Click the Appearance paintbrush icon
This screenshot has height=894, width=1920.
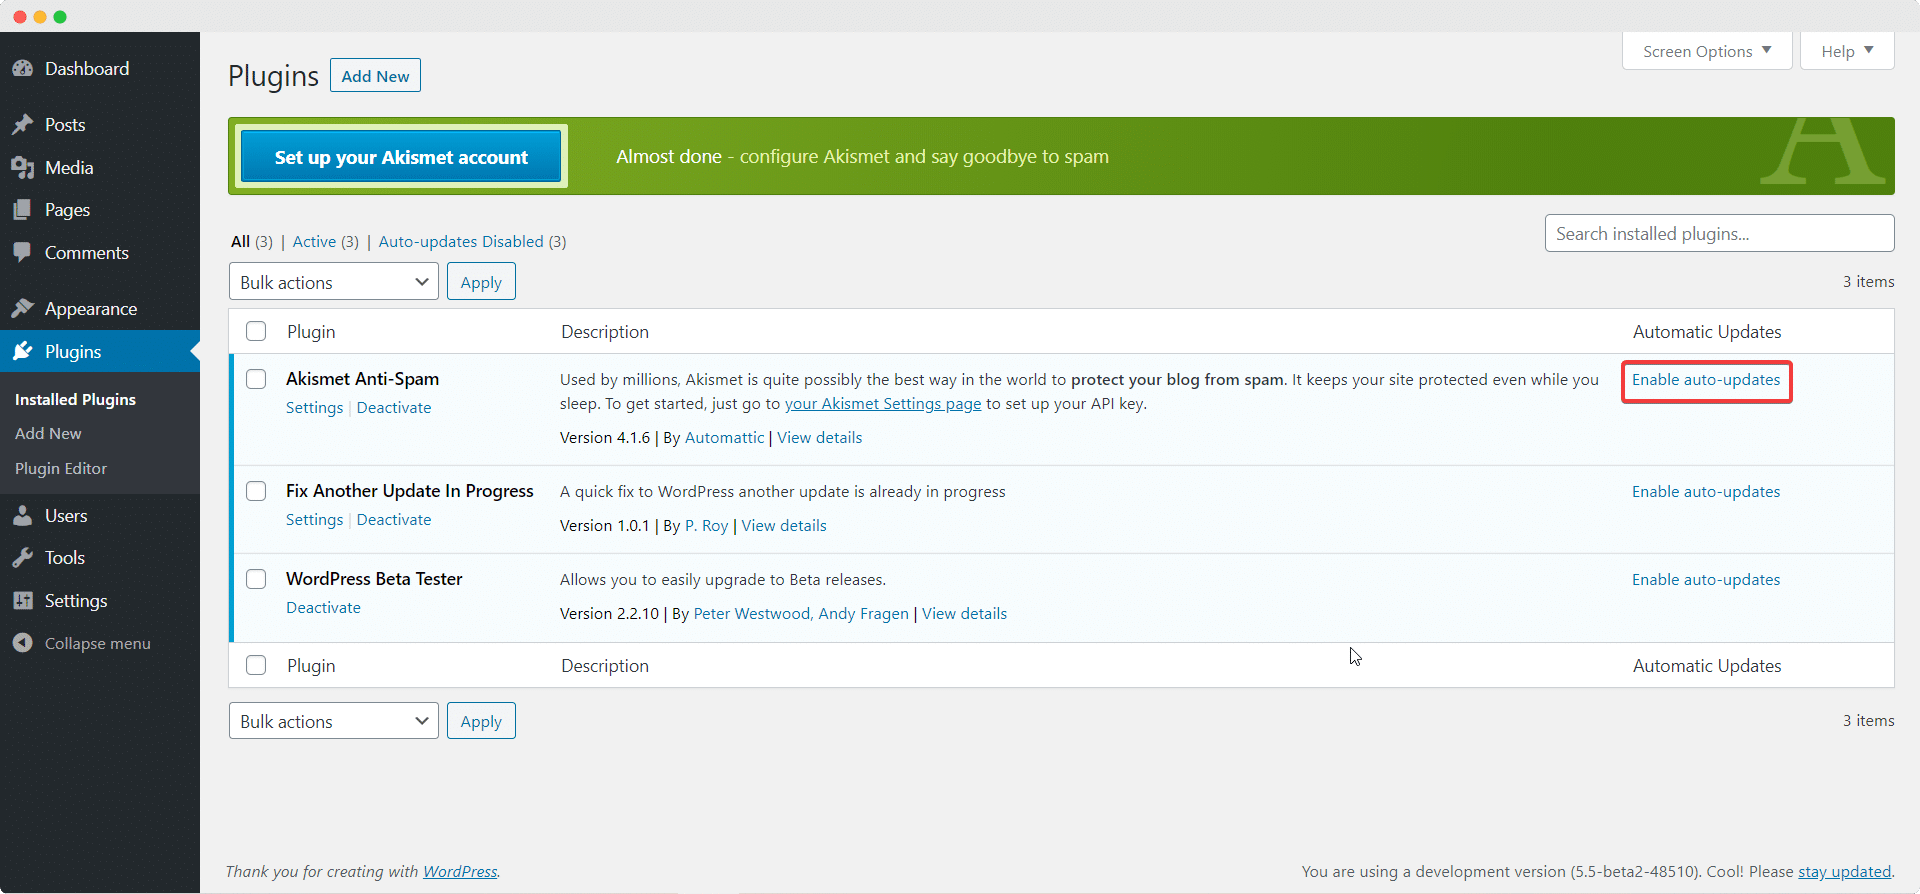click(22, 309)
